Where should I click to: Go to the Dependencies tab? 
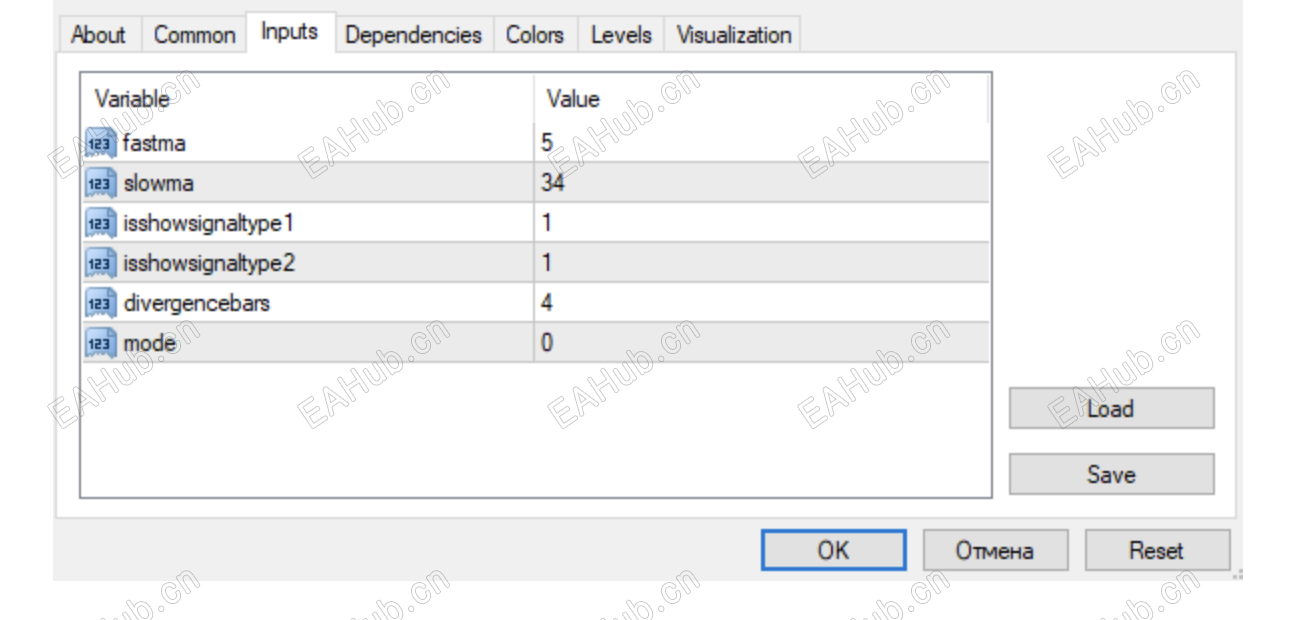point(413,35)
